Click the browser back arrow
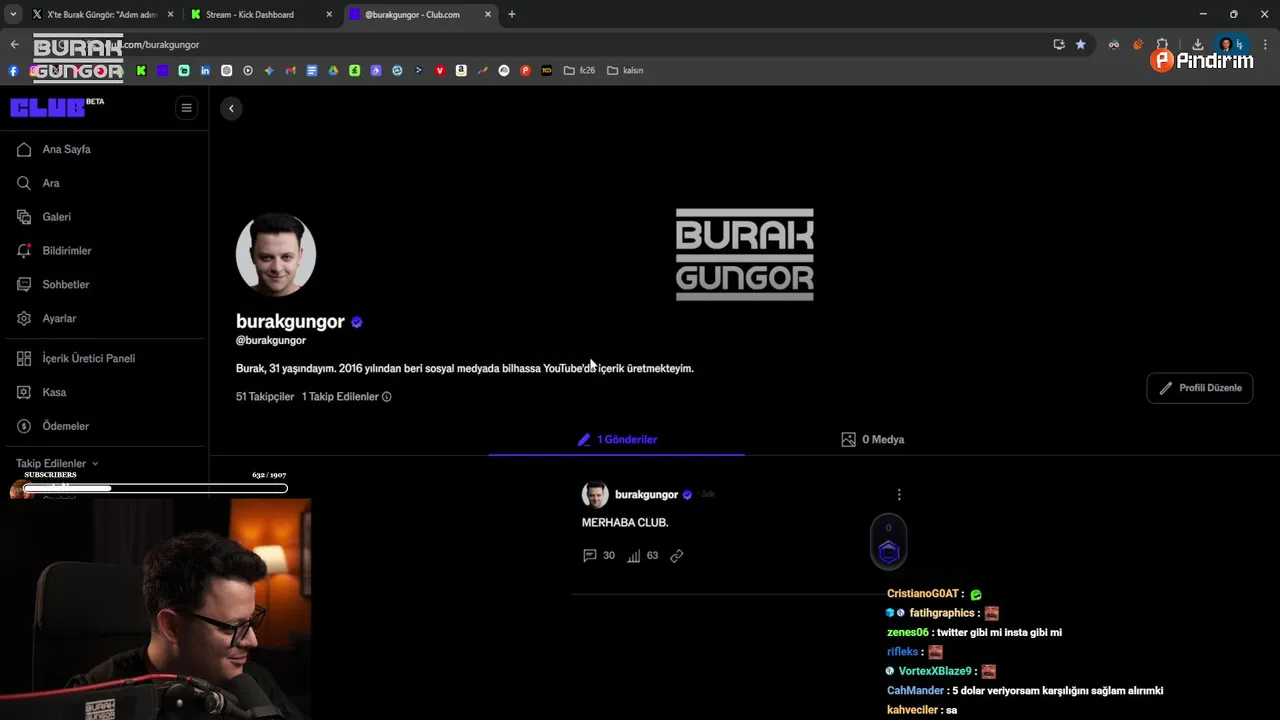This screenshot has height=720, width=1280. (14, 45)
